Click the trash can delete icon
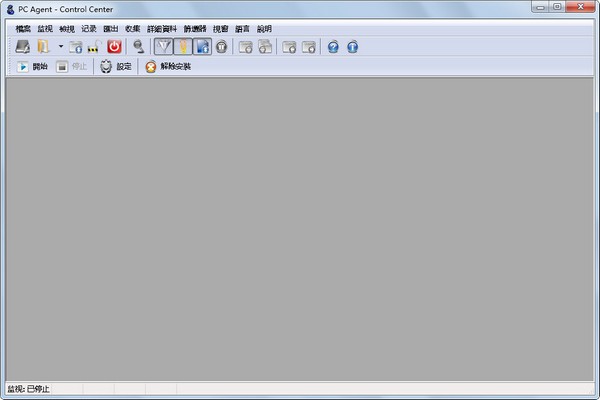The image size is (600, 400). point(222,47)
